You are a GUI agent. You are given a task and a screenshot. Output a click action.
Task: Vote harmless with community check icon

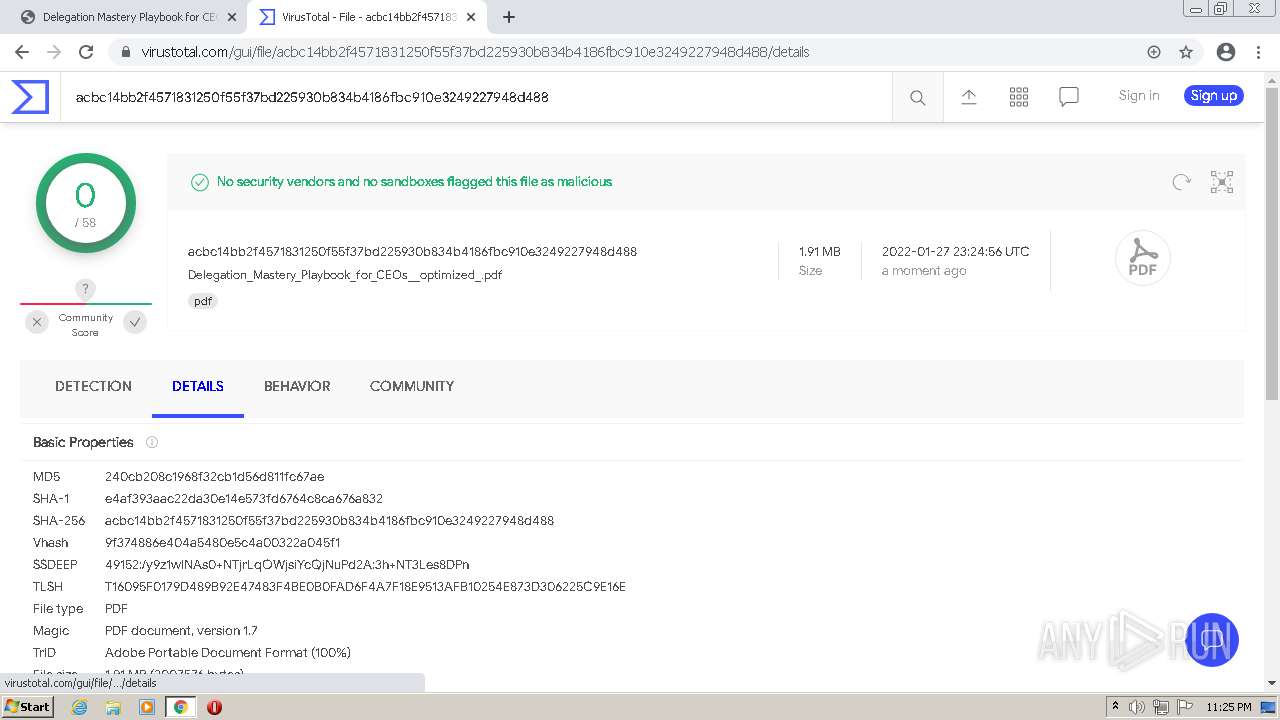point(135,322)
